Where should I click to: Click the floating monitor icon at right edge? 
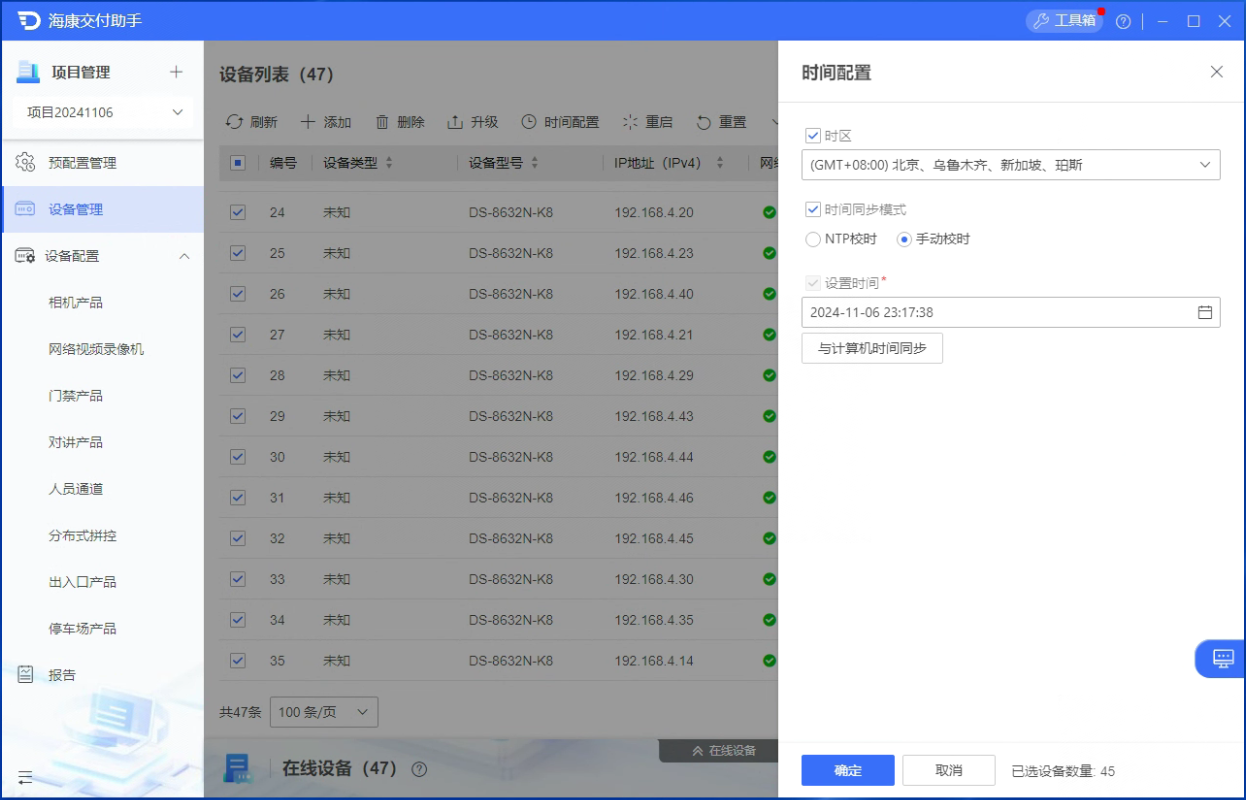[x=1223, y=658]
